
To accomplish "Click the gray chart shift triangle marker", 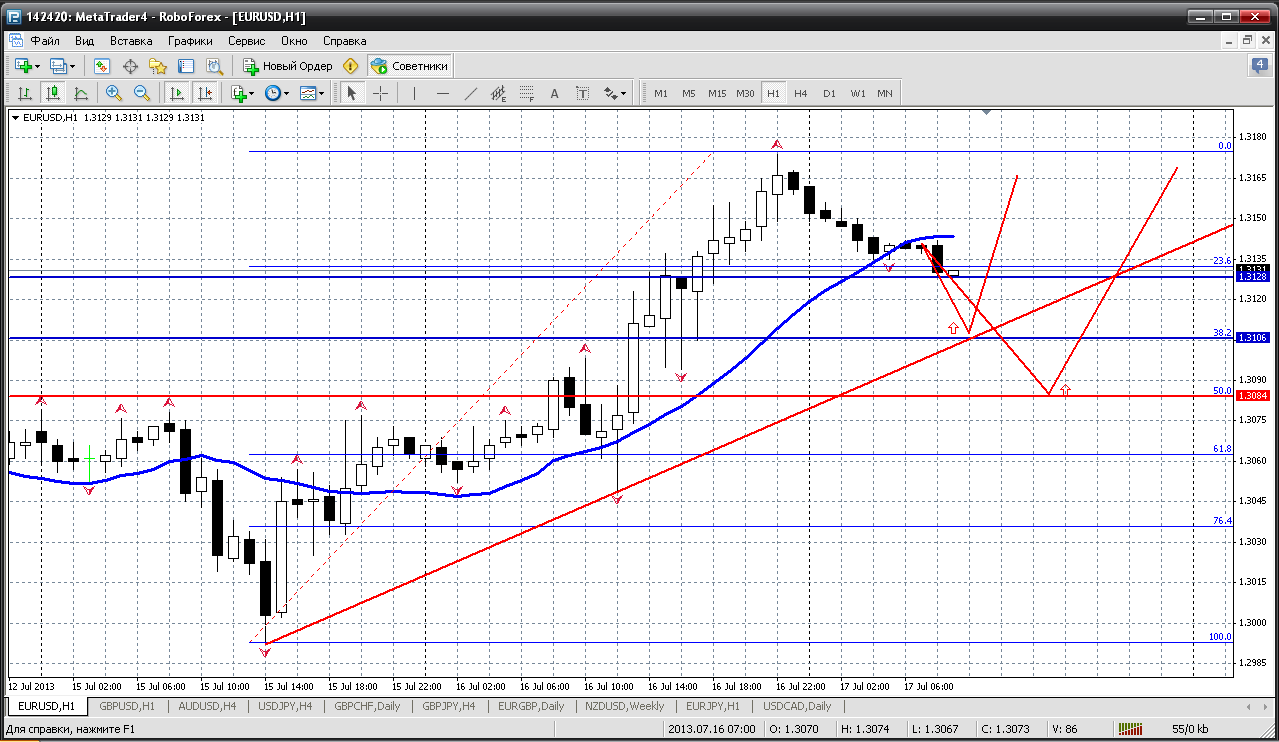I will coord(987,113).
